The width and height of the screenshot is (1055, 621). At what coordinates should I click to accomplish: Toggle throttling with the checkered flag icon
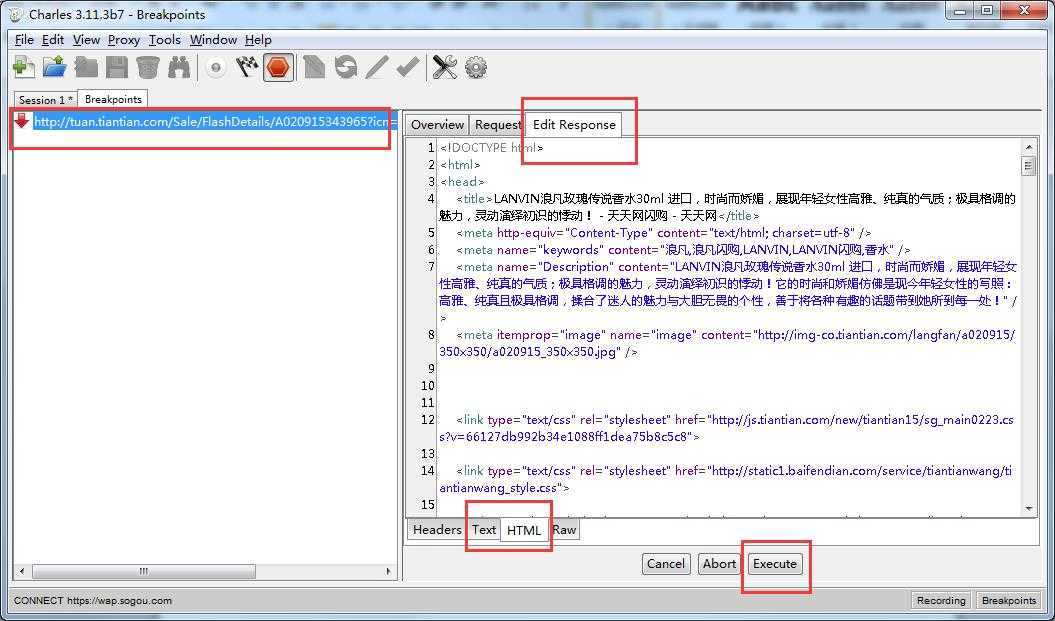pos(247,67)
